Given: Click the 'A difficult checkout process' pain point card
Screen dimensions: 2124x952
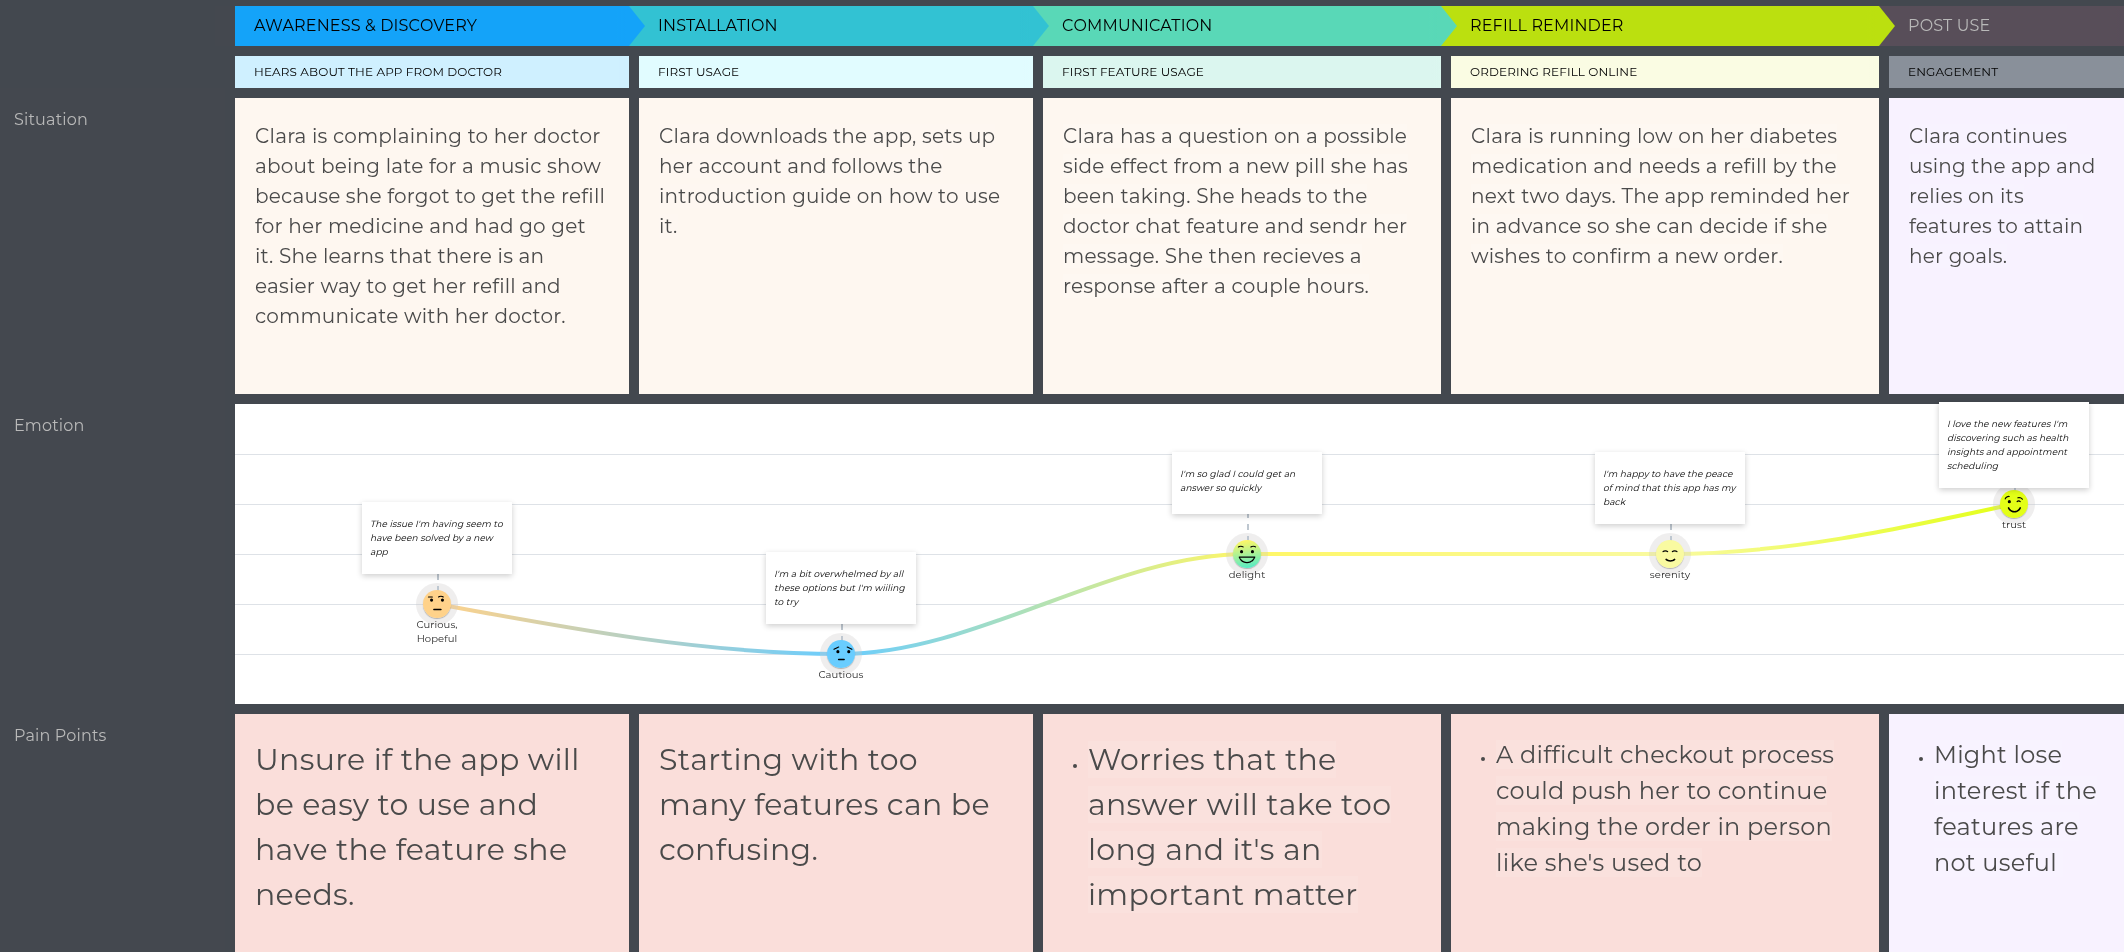Looking at the screenshot, I should (x=1664, y=831).
